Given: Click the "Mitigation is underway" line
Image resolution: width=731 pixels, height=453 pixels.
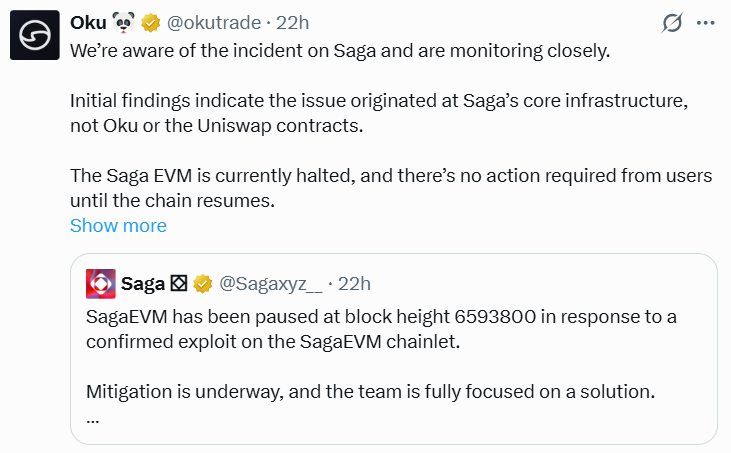Looking at the screenshot, I should tap(370, 392).
